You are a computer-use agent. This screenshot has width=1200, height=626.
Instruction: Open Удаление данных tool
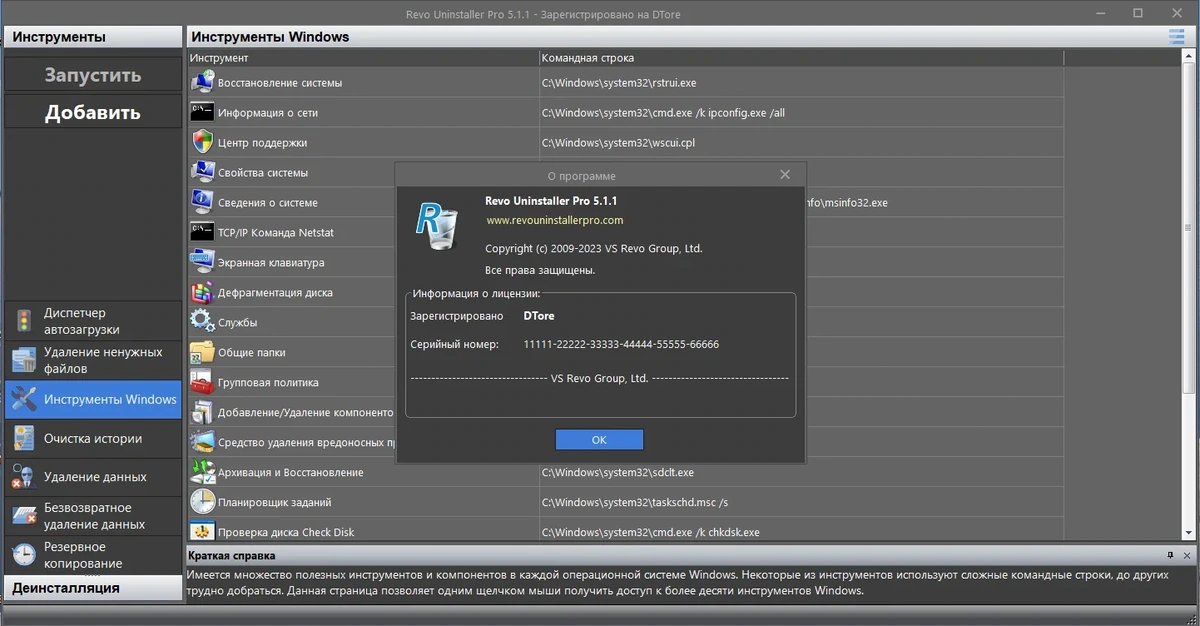click(92, 477)
